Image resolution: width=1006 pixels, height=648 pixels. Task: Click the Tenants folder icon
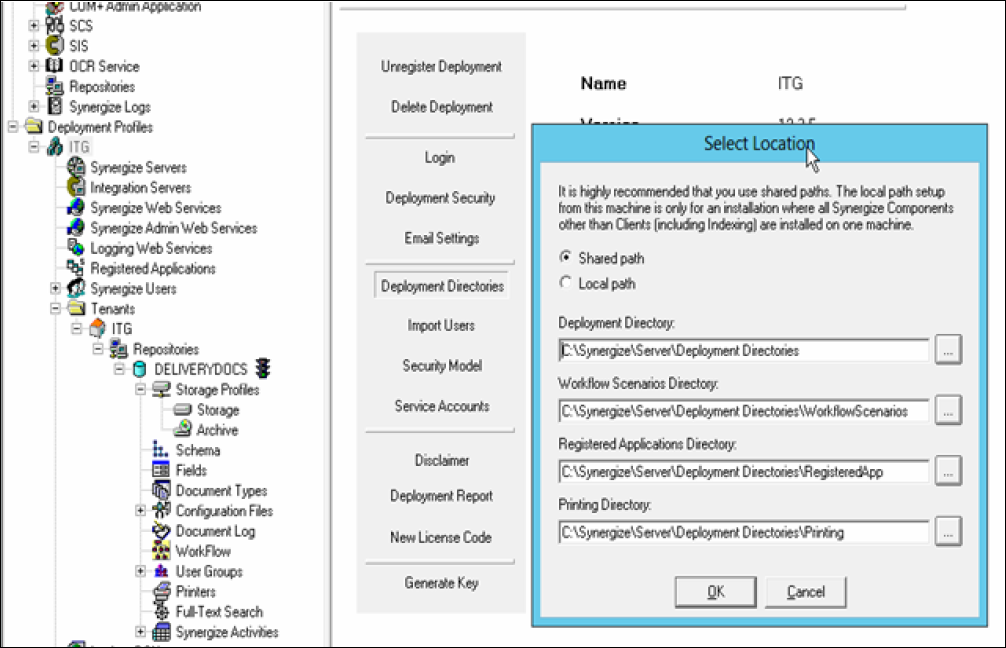click(x=76, y=308)
